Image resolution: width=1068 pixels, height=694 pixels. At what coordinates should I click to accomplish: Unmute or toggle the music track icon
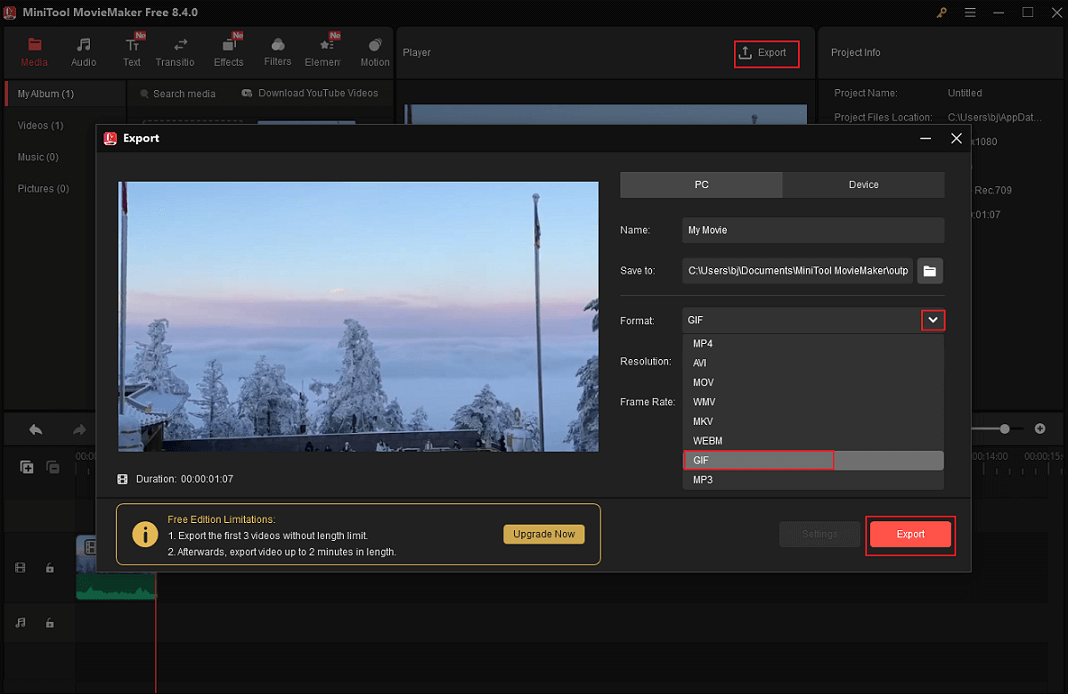coord(19,622)
